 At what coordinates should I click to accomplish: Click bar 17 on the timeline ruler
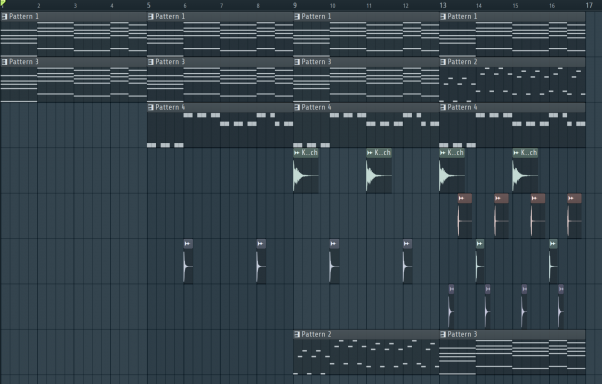(x=589, y=5)
